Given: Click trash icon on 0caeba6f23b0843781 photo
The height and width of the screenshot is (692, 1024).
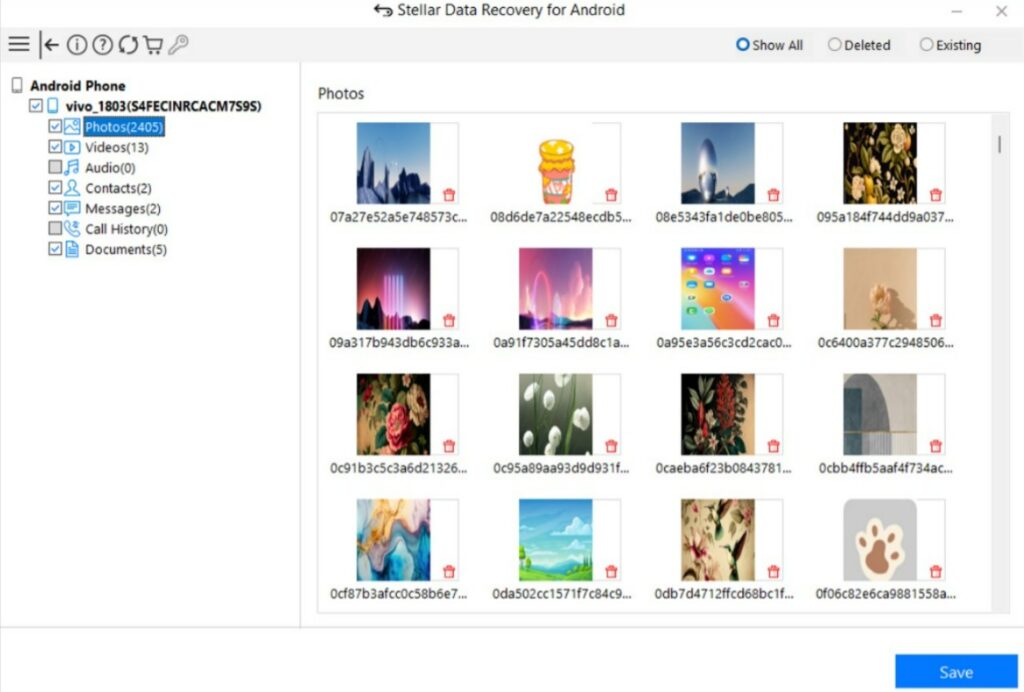Looking at the screenshot, I should pos(774,446).
